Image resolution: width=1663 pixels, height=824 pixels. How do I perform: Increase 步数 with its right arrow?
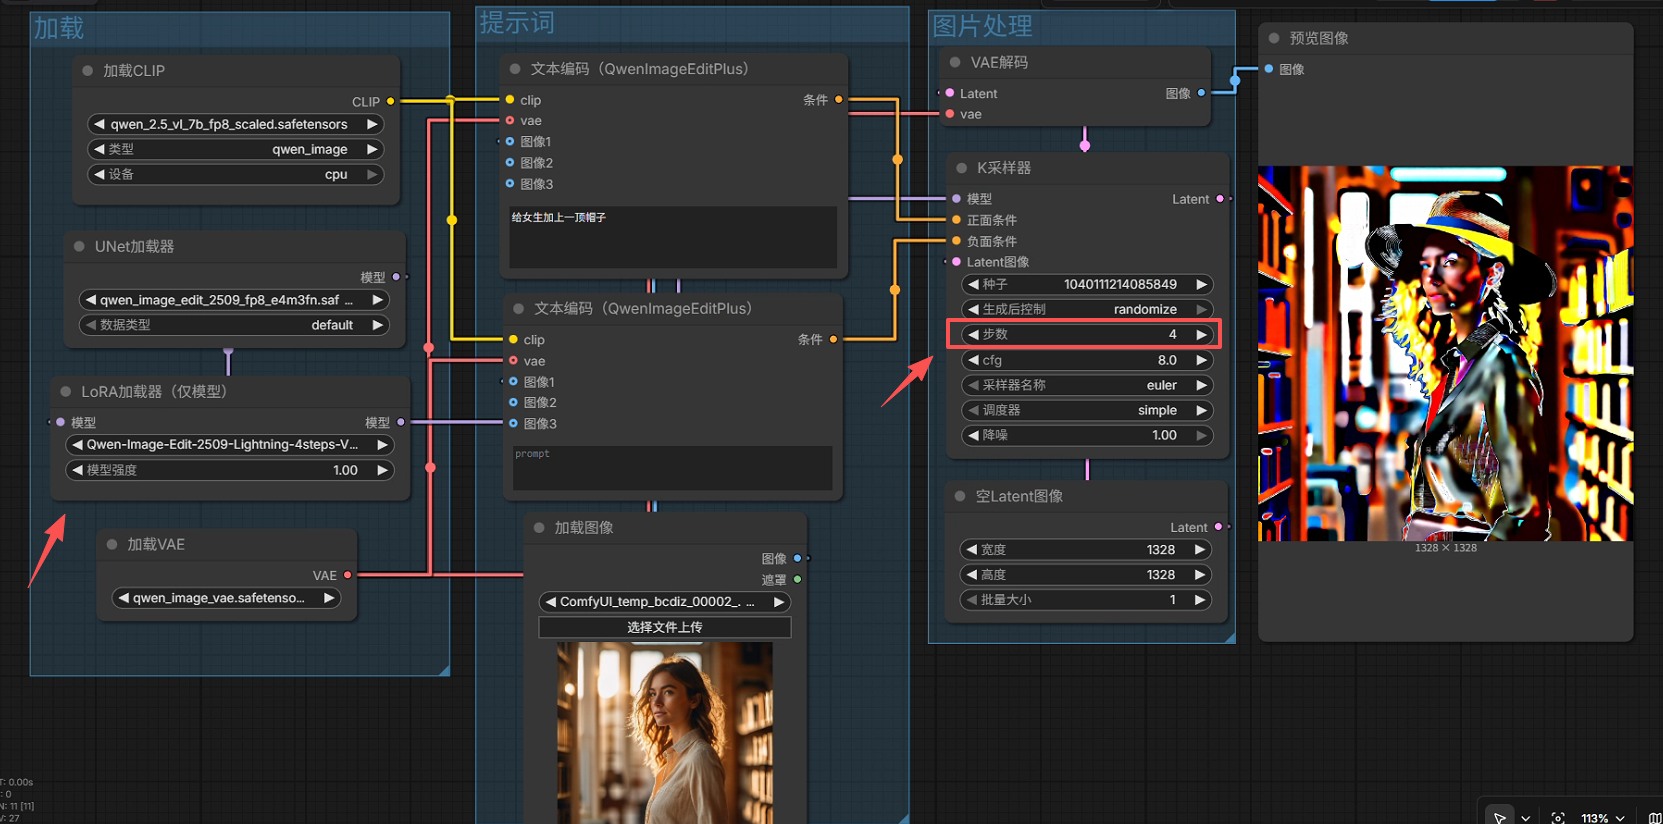pos(1201,335)
